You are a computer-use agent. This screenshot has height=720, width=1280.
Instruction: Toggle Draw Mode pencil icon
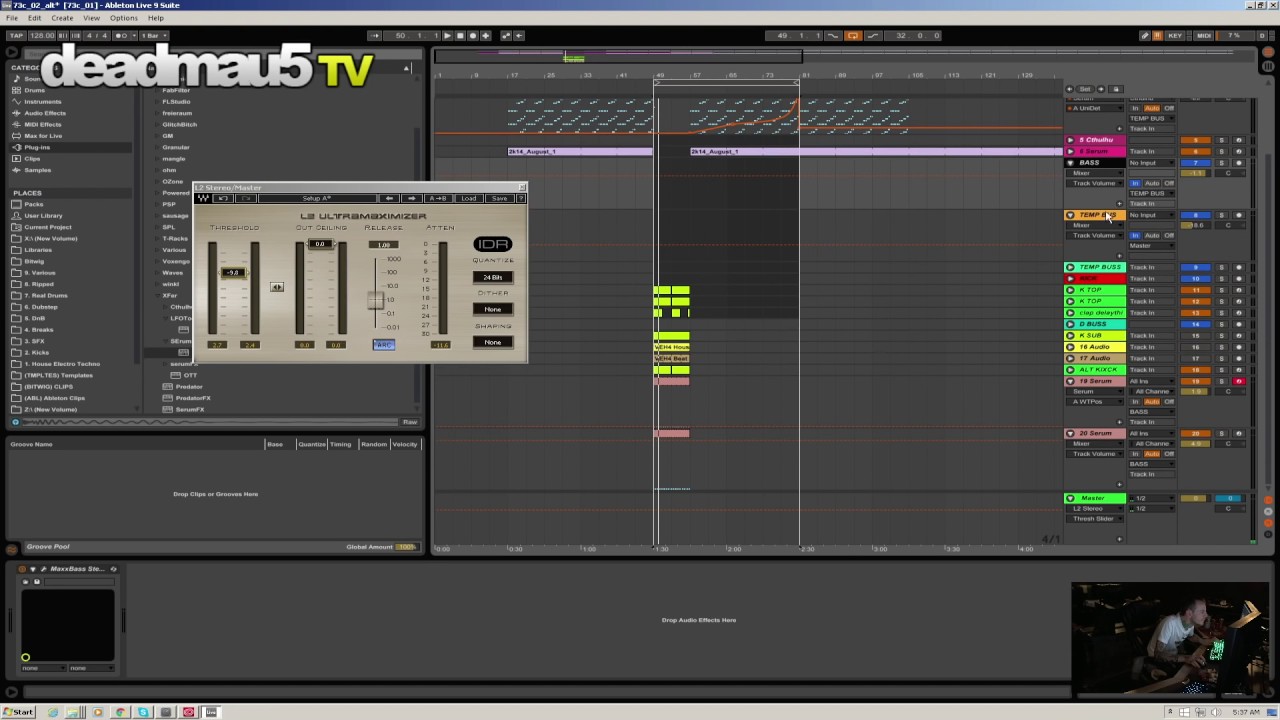click(x=1145, y=35)
